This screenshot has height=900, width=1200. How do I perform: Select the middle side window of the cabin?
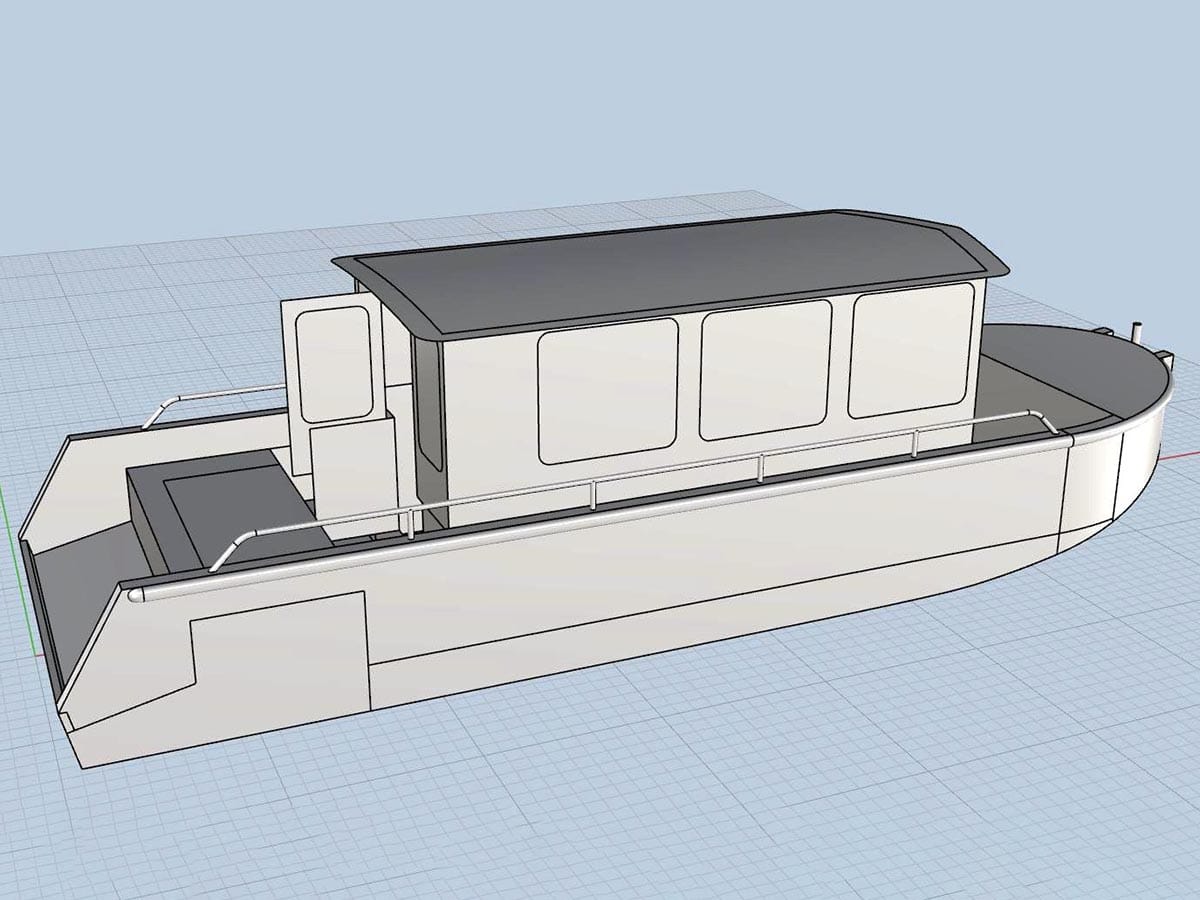coord(765,370)
